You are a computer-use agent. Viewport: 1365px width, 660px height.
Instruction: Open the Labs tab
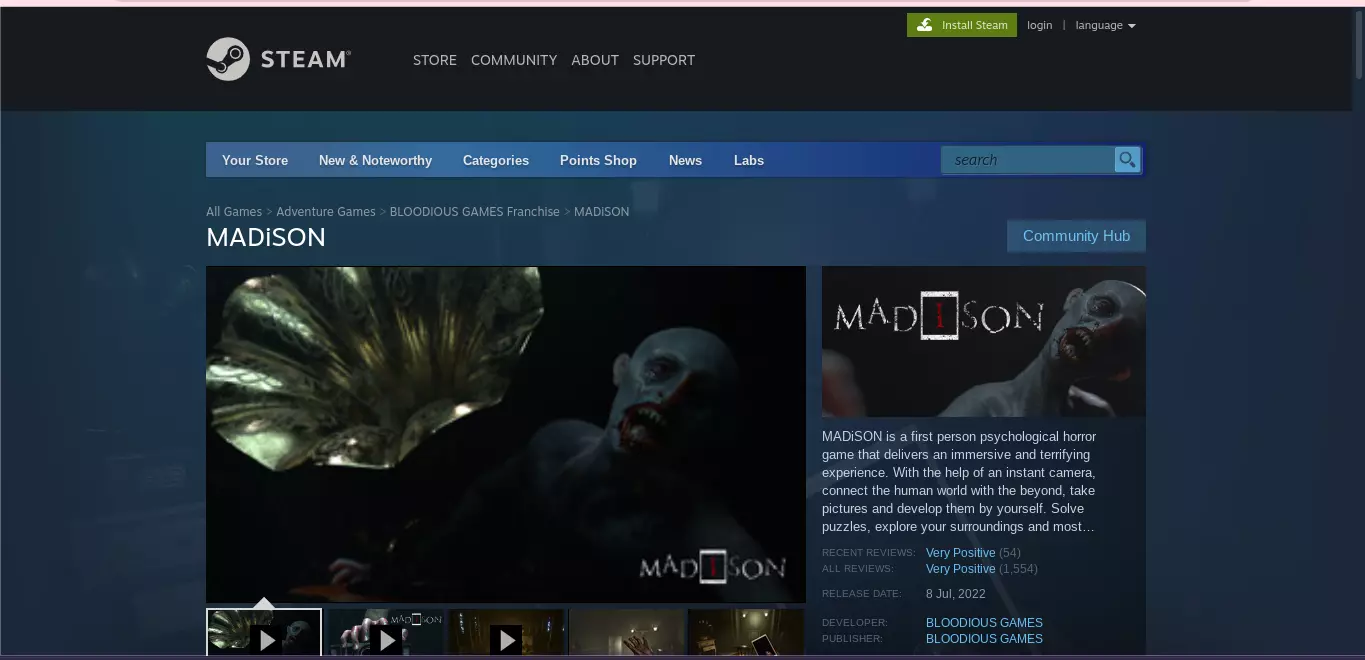pyautogui.click(x=749, y=160)
